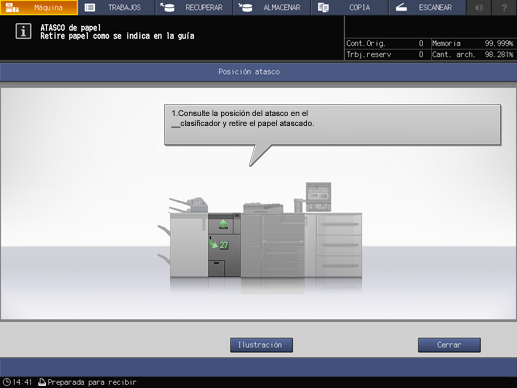Click the 'Cant. arch.' 98.281% value
This screenshot has height=388, width=517.
(499, 54)
